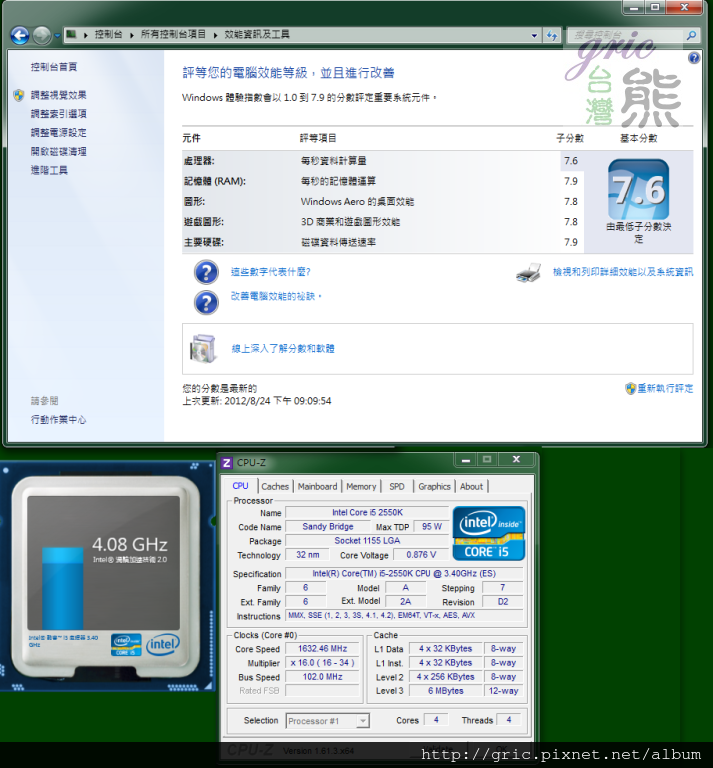
Task: Expand Processor #1 selection dropdown
Action: click(x=363, y=721)
